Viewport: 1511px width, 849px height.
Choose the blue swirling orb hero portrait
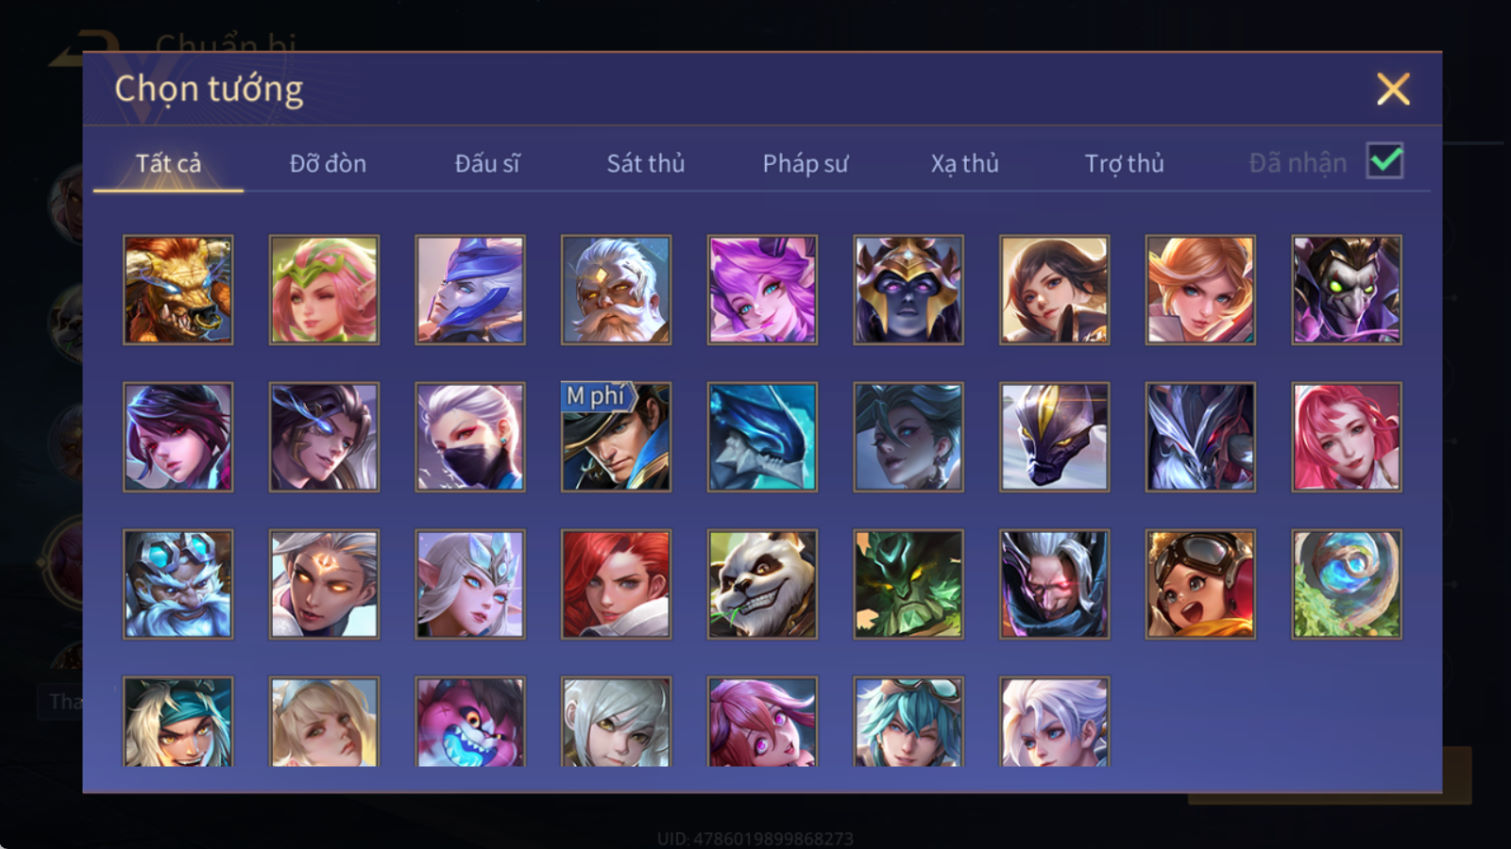click(x=1346, y=584)
